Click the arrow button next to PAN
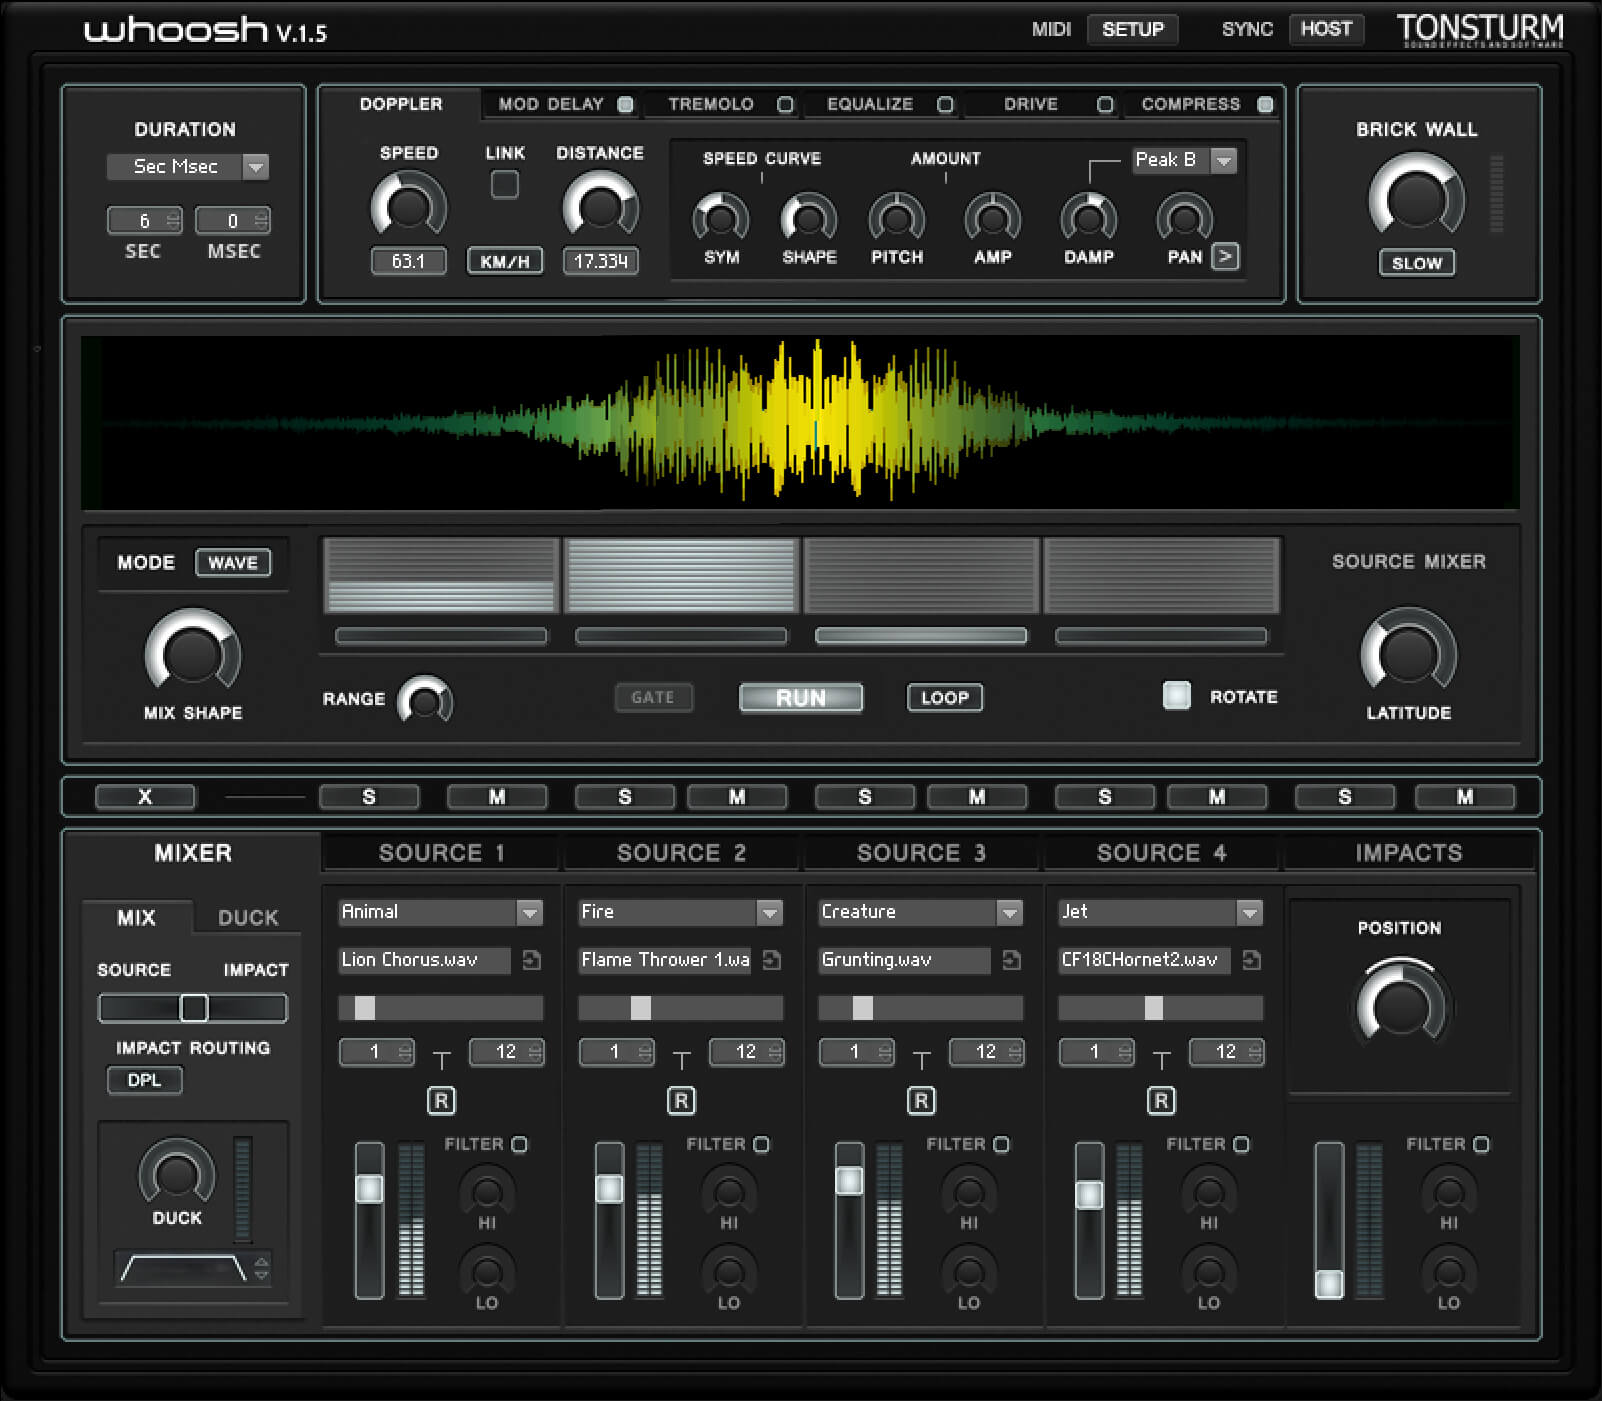The width and height of the screenshot is (1602, 1401). coord(1225,257)
